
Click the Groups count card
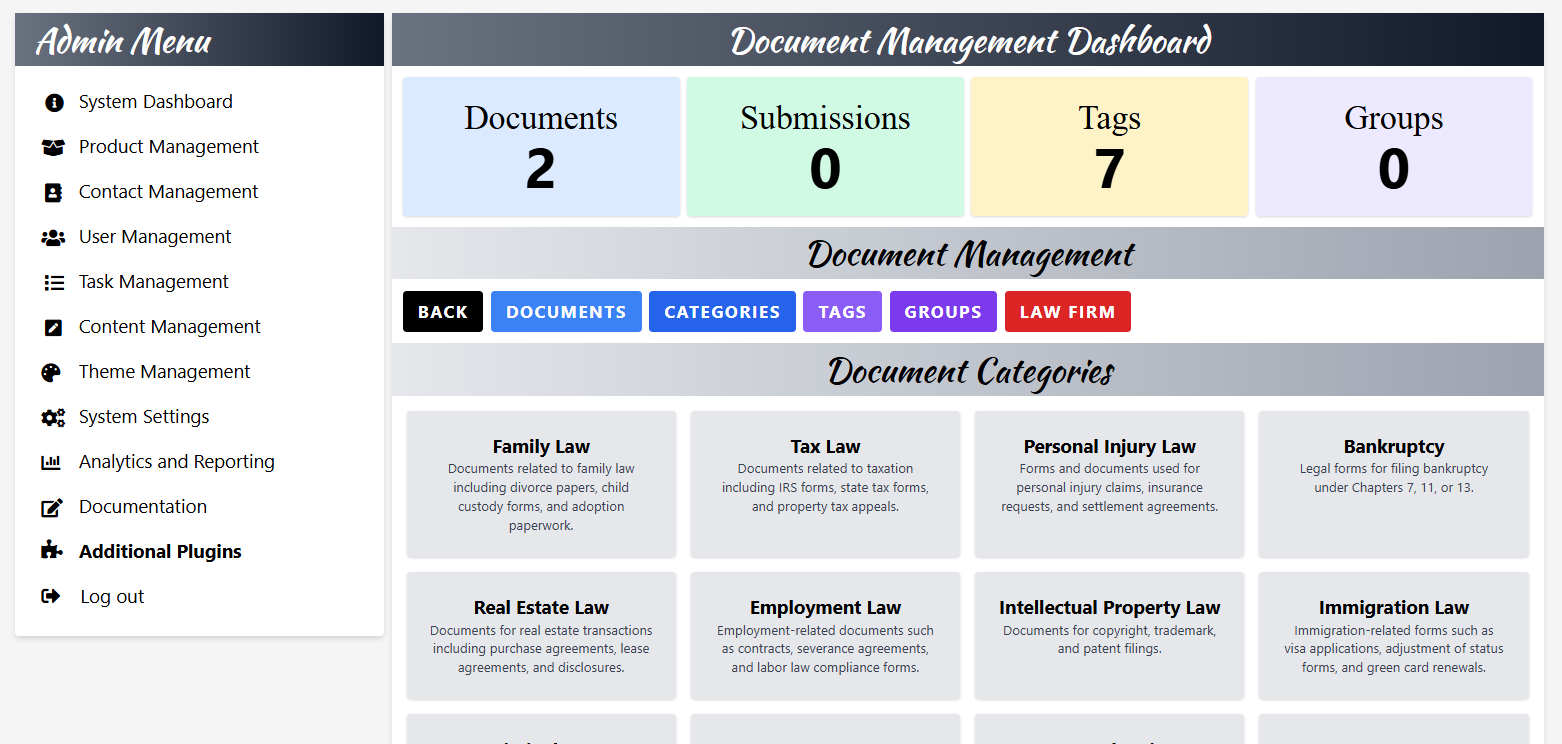tap(1394, 147)
